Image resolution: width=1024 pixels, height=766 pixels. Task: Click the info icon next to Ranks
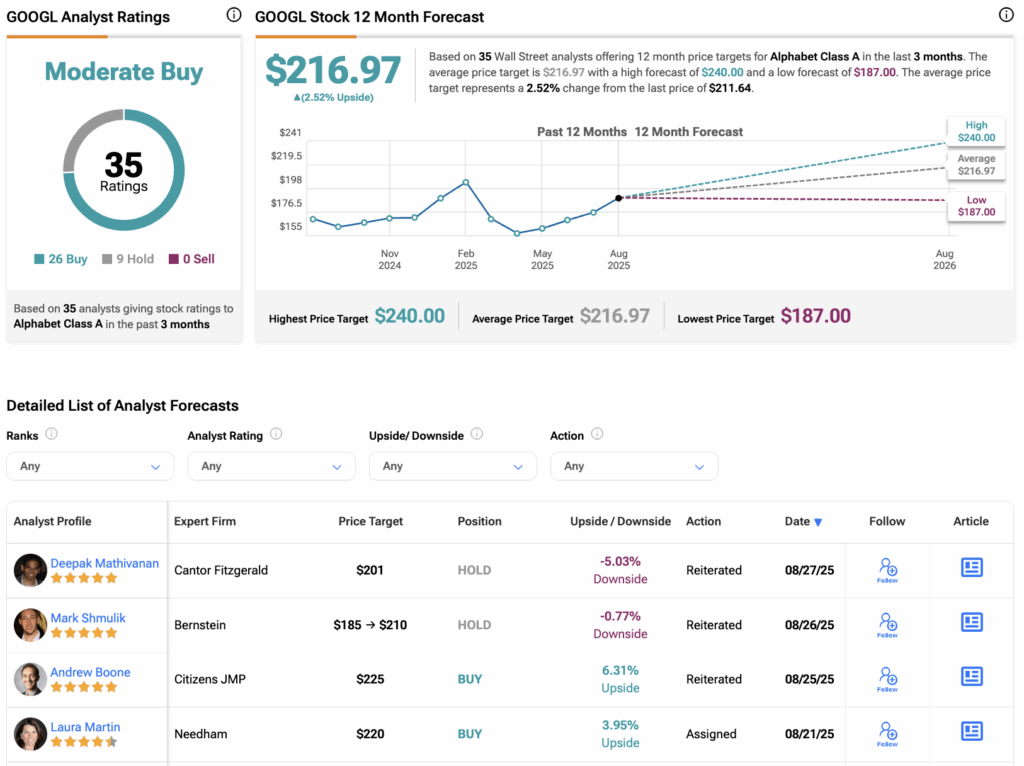click(x=51, y=434)
